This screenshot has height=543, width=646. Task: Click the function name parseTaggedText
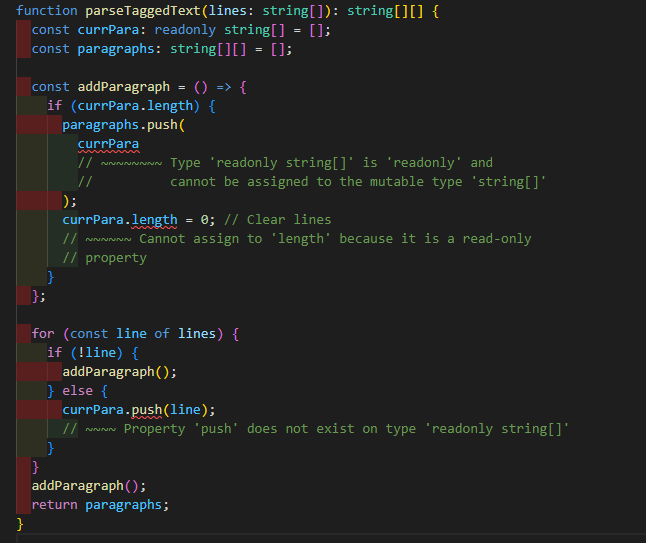[143, 11]
